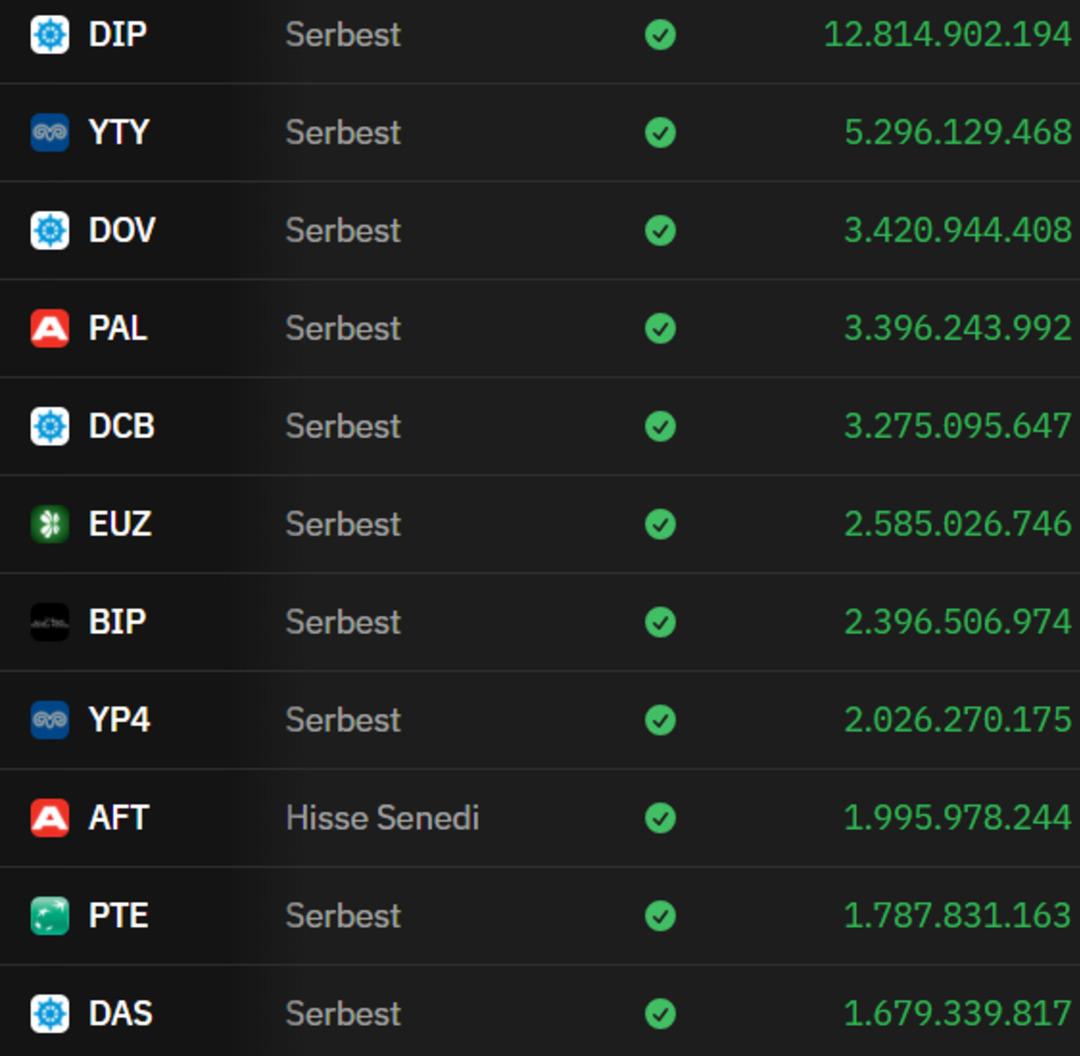Image resolution: width=1080 pixels, height=1056 pixels.
Task: Click the red AFT logo icon
Action: coord(50,819)
